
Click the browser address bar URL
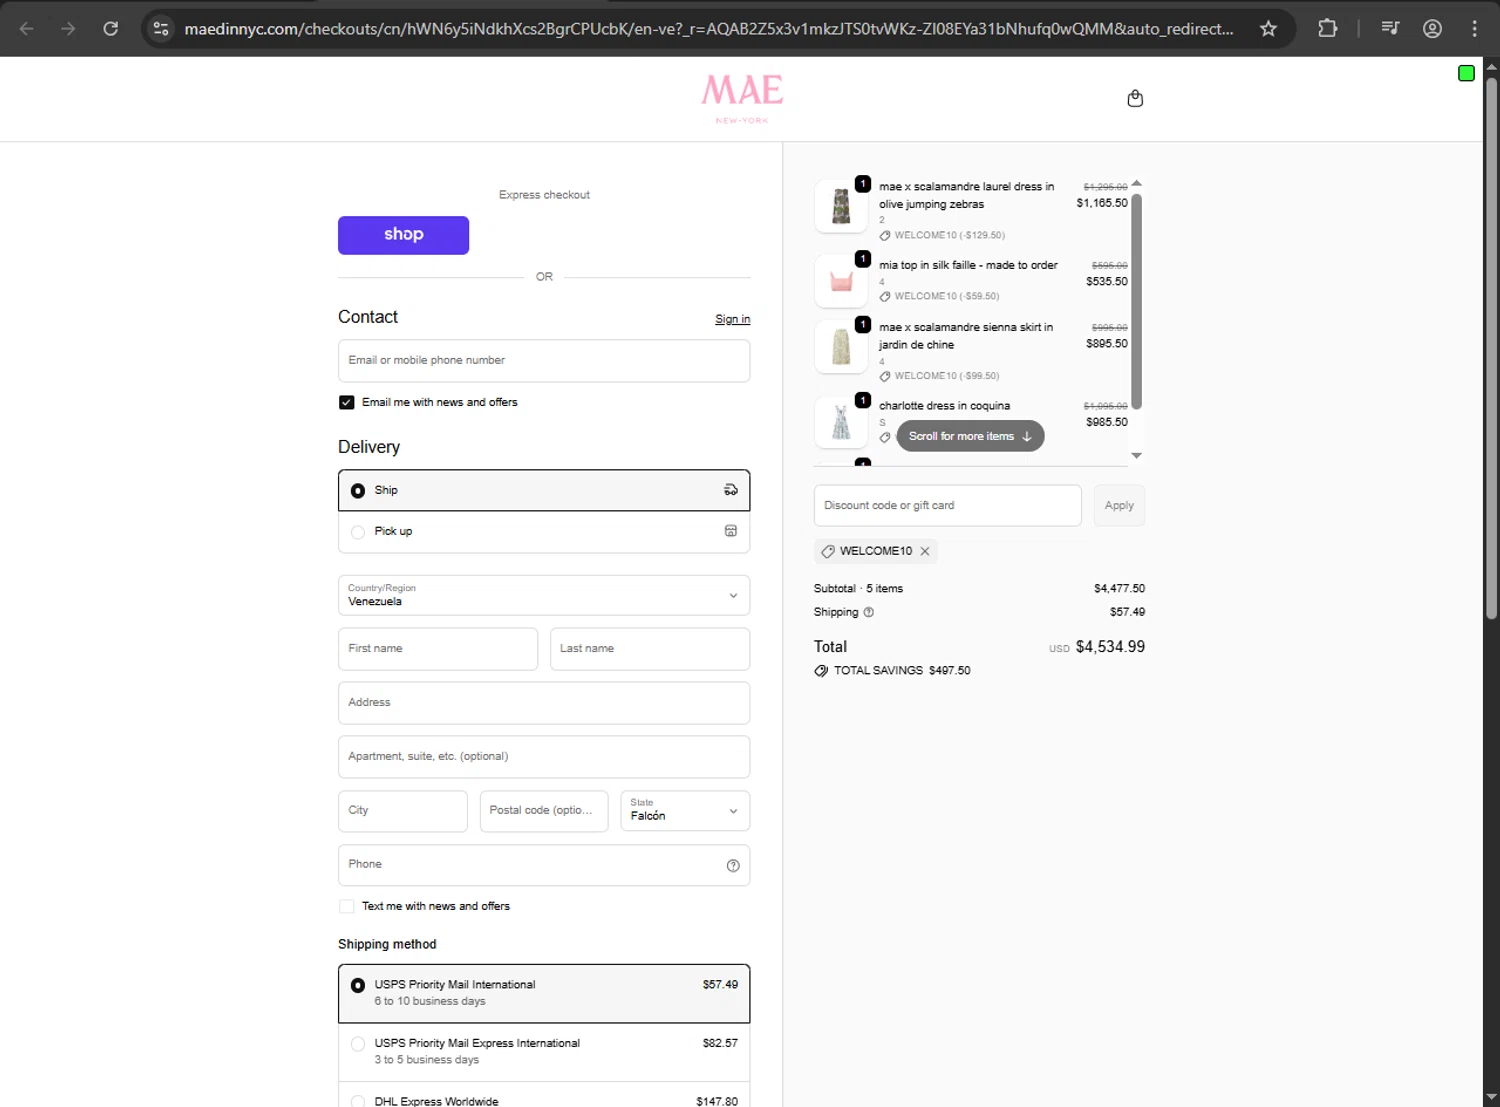click(x=709, y=28)
